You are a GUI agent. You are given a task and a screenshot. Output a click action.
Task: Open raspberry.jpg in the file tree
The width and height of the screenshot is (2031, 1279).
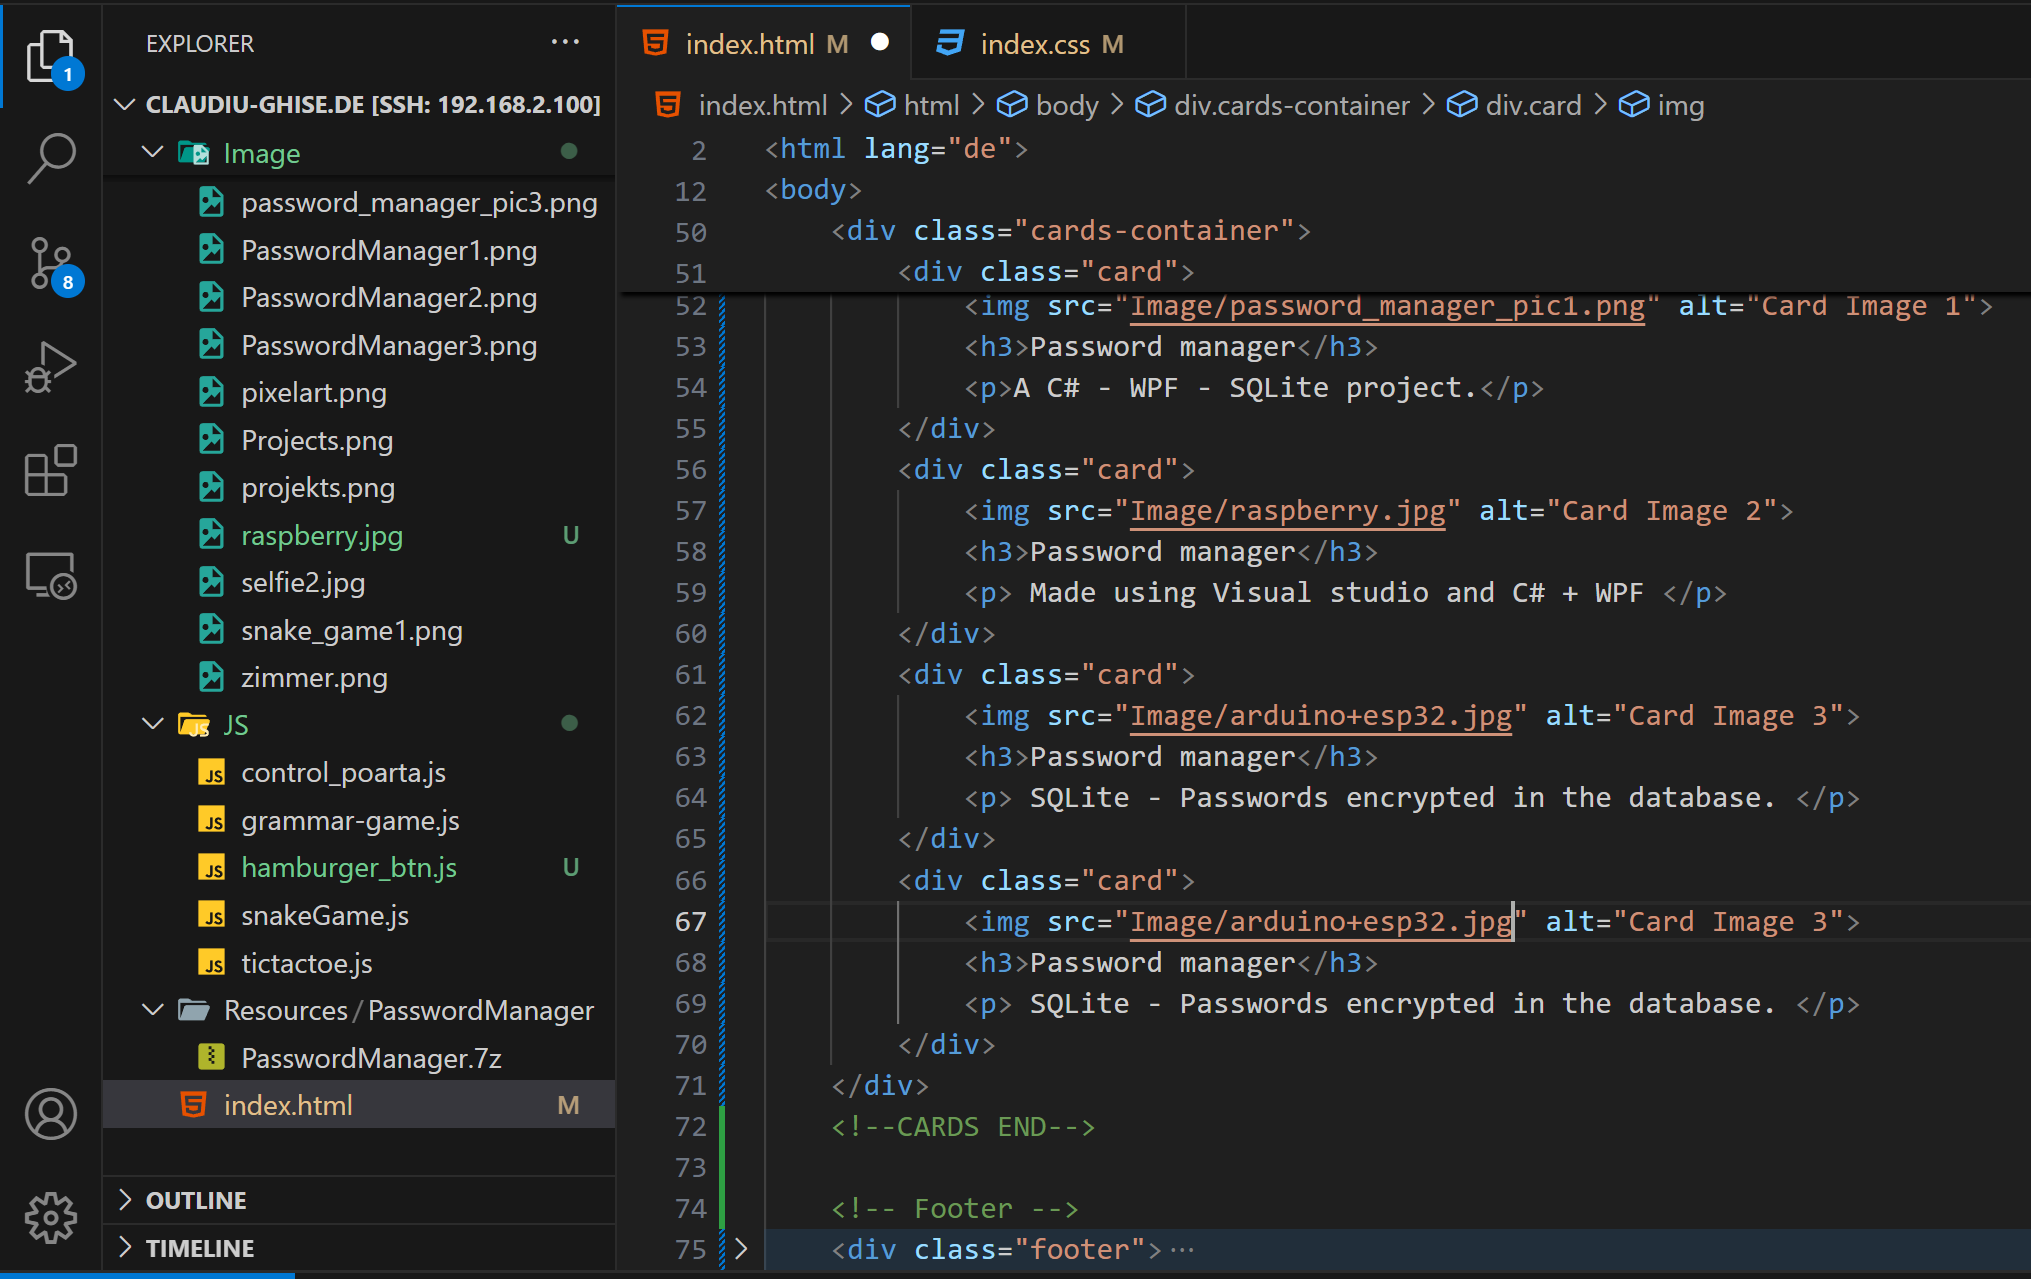point(321,535)
